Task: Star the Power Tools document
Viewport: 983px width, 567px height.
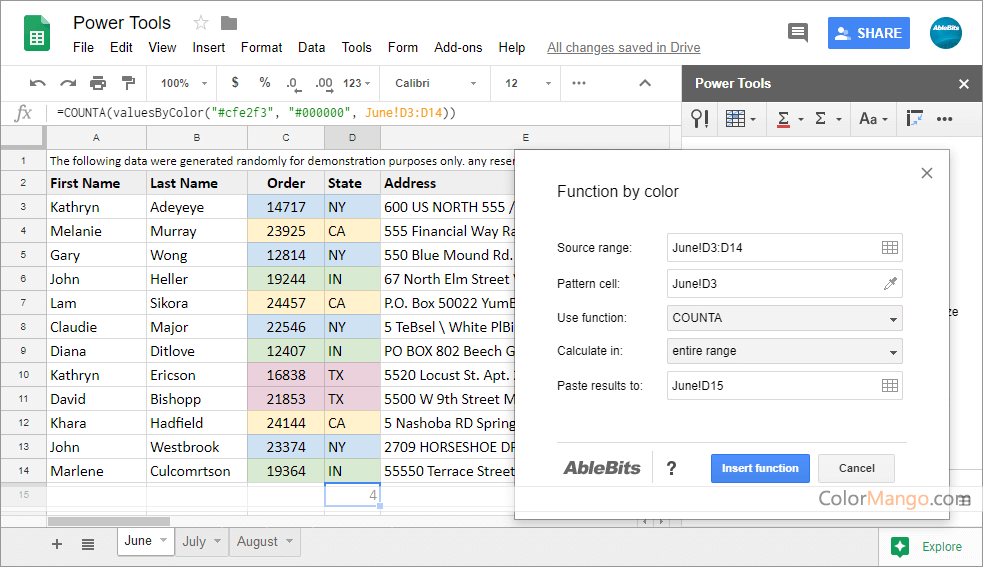Action: [201, 23]
